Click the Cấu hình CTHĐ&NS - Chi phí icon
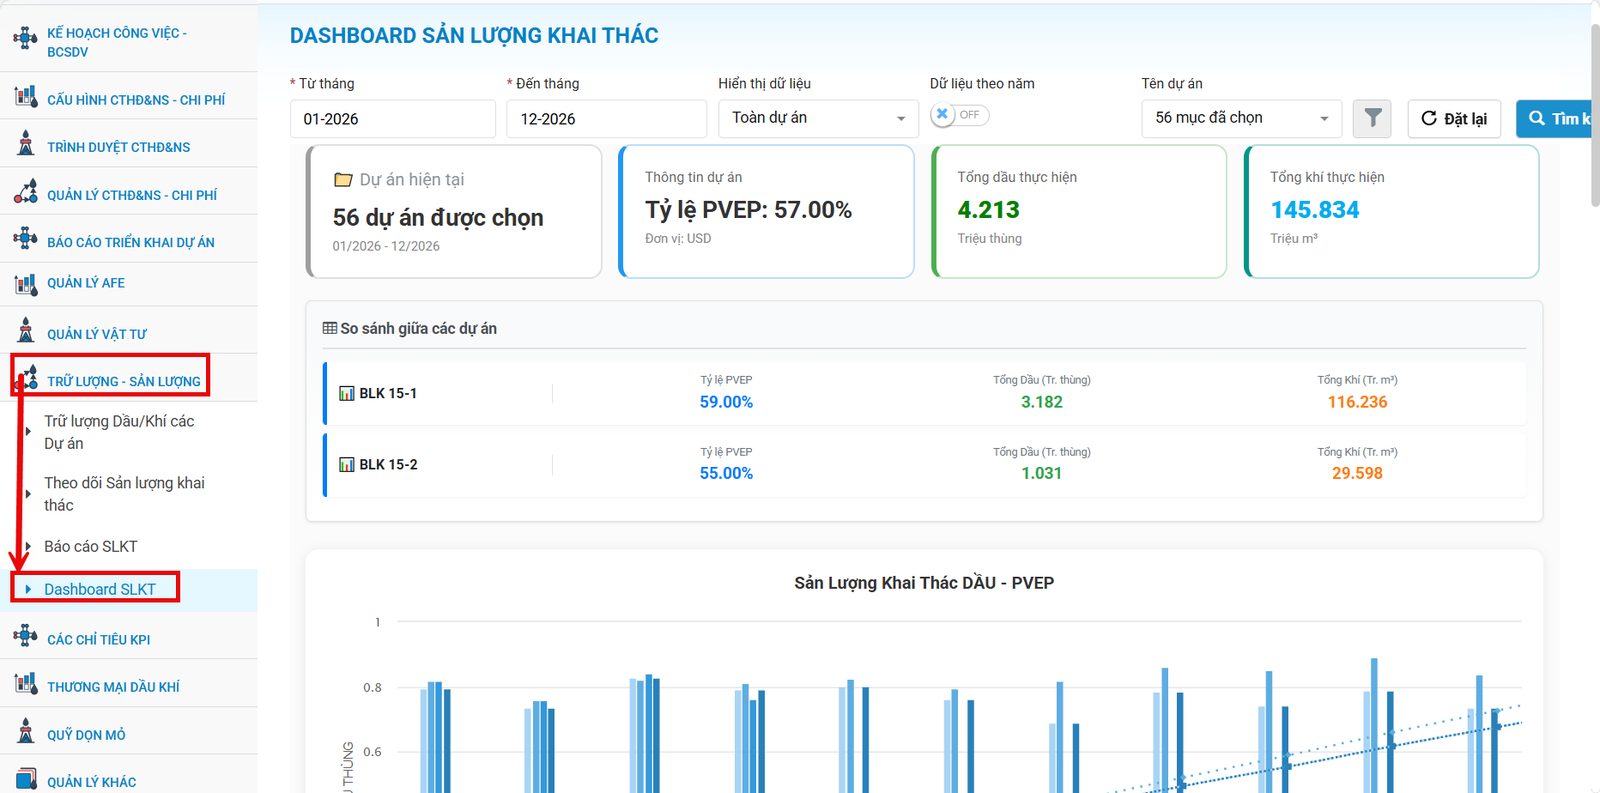This screenshot has height=793, width=1600. tap(25, 97)
